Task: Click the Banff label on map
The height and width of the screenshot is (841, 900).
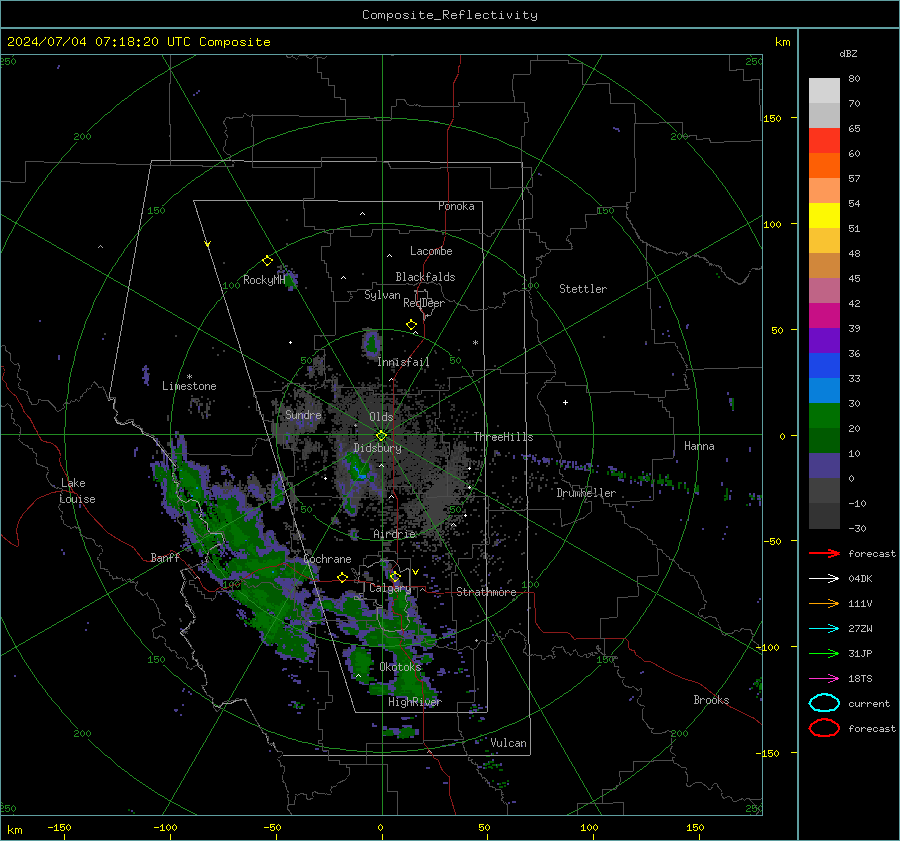Action: [165, 558]
